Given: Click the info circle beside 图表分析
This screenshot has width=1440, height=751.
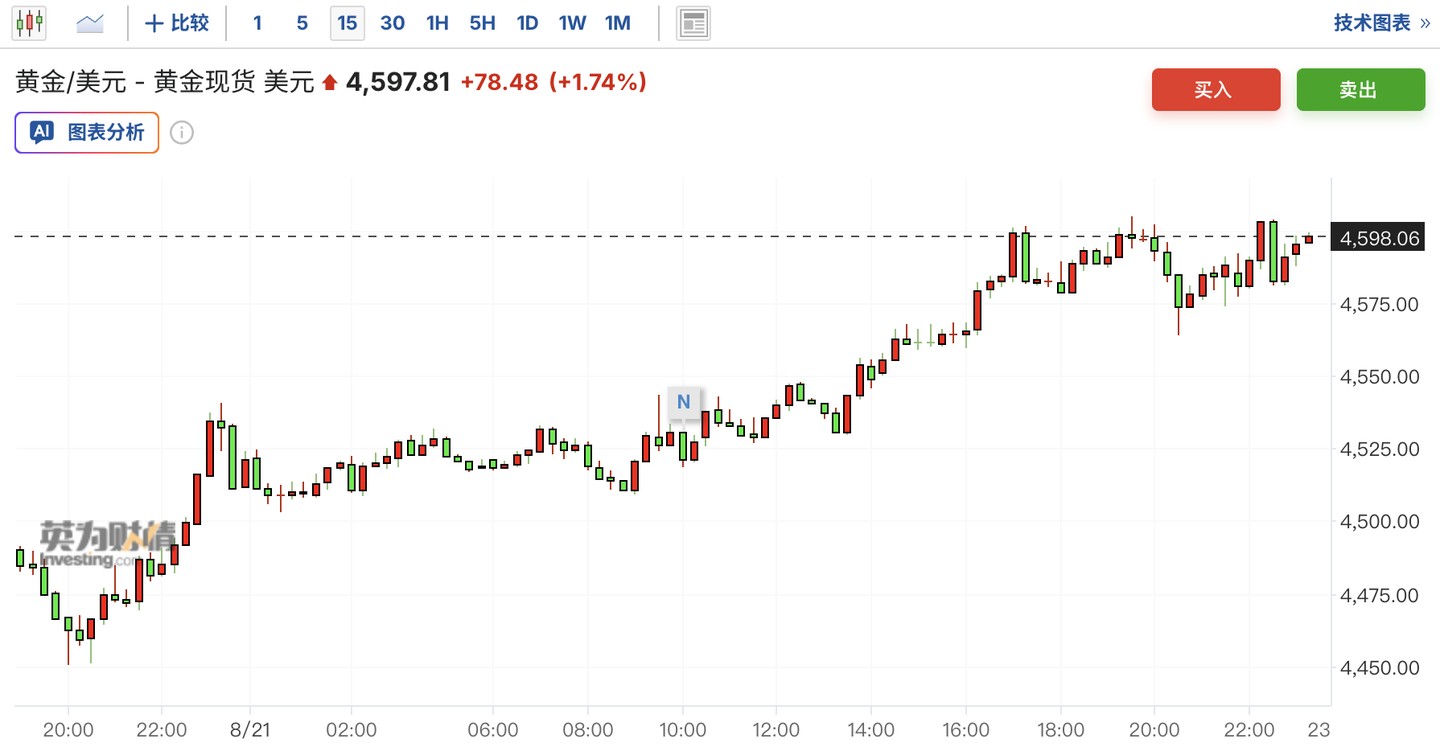Looking at the screenshot, I should click(x=181, y=132).
